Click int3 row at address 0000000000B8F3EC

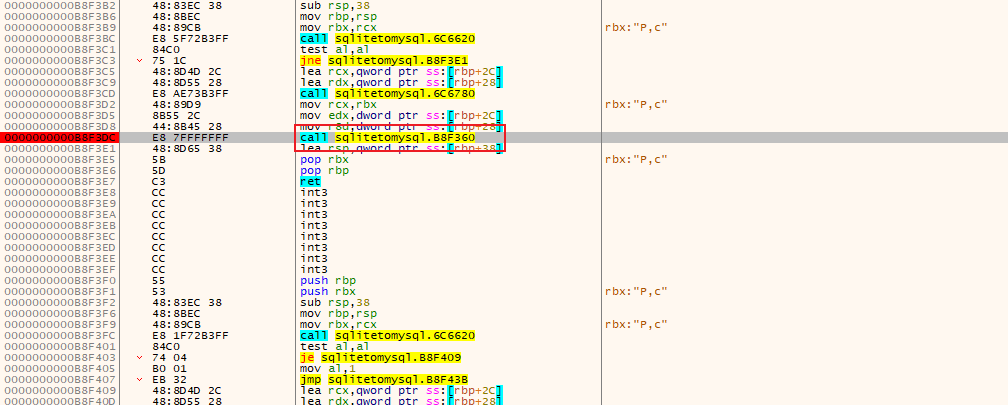click(313, 237)
